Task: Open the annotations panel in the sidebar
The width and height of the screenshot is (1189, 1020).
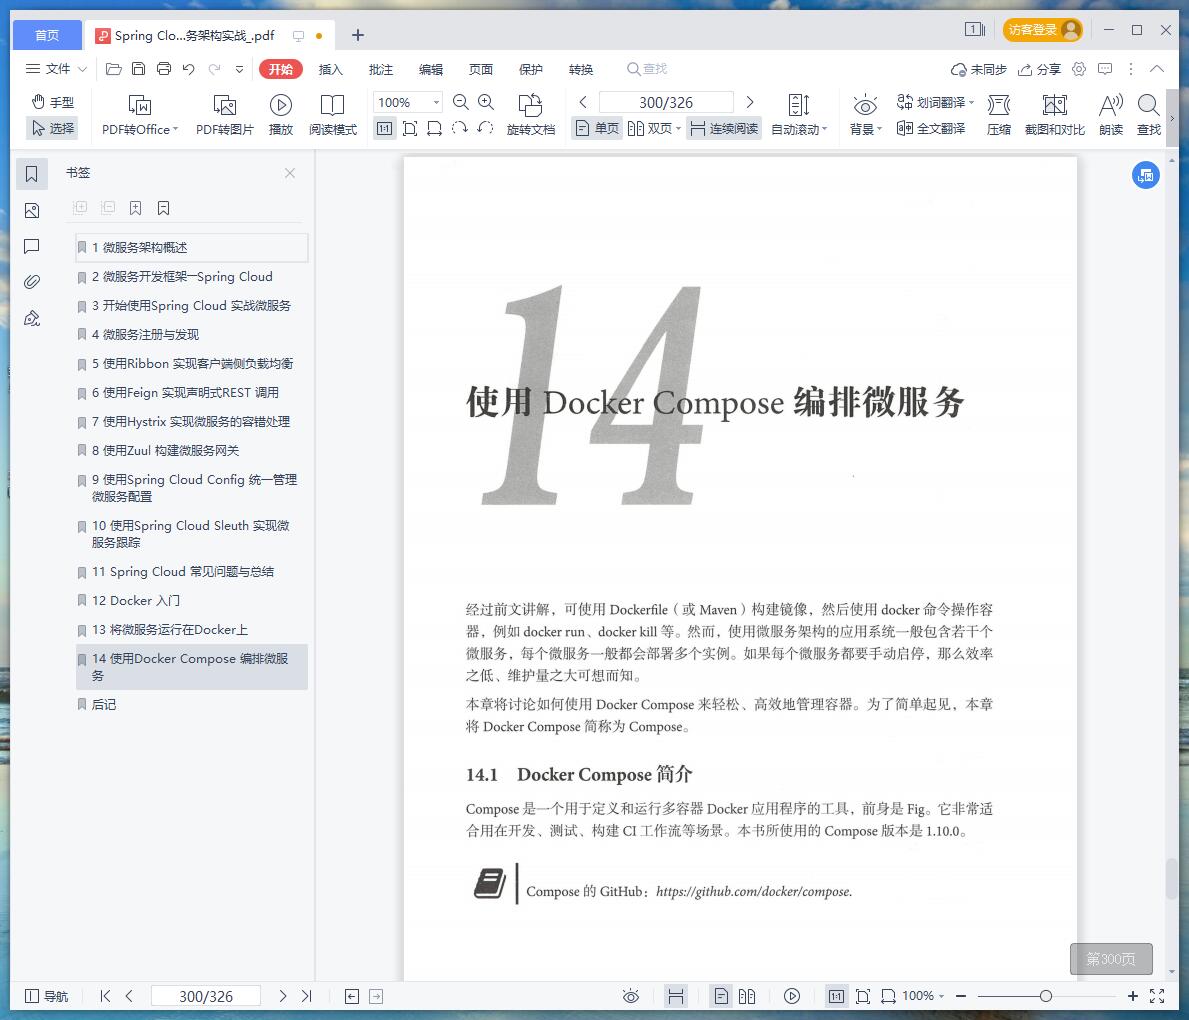Action: [x=32, y=246]
